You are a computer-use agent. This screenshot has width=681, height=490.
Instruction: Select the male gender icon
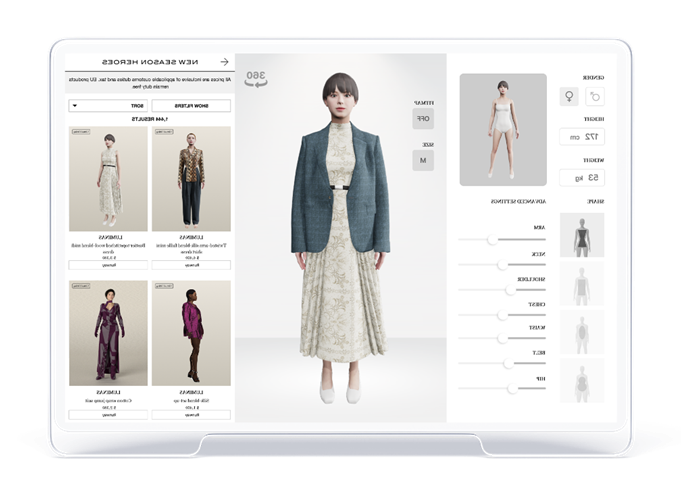595,97
